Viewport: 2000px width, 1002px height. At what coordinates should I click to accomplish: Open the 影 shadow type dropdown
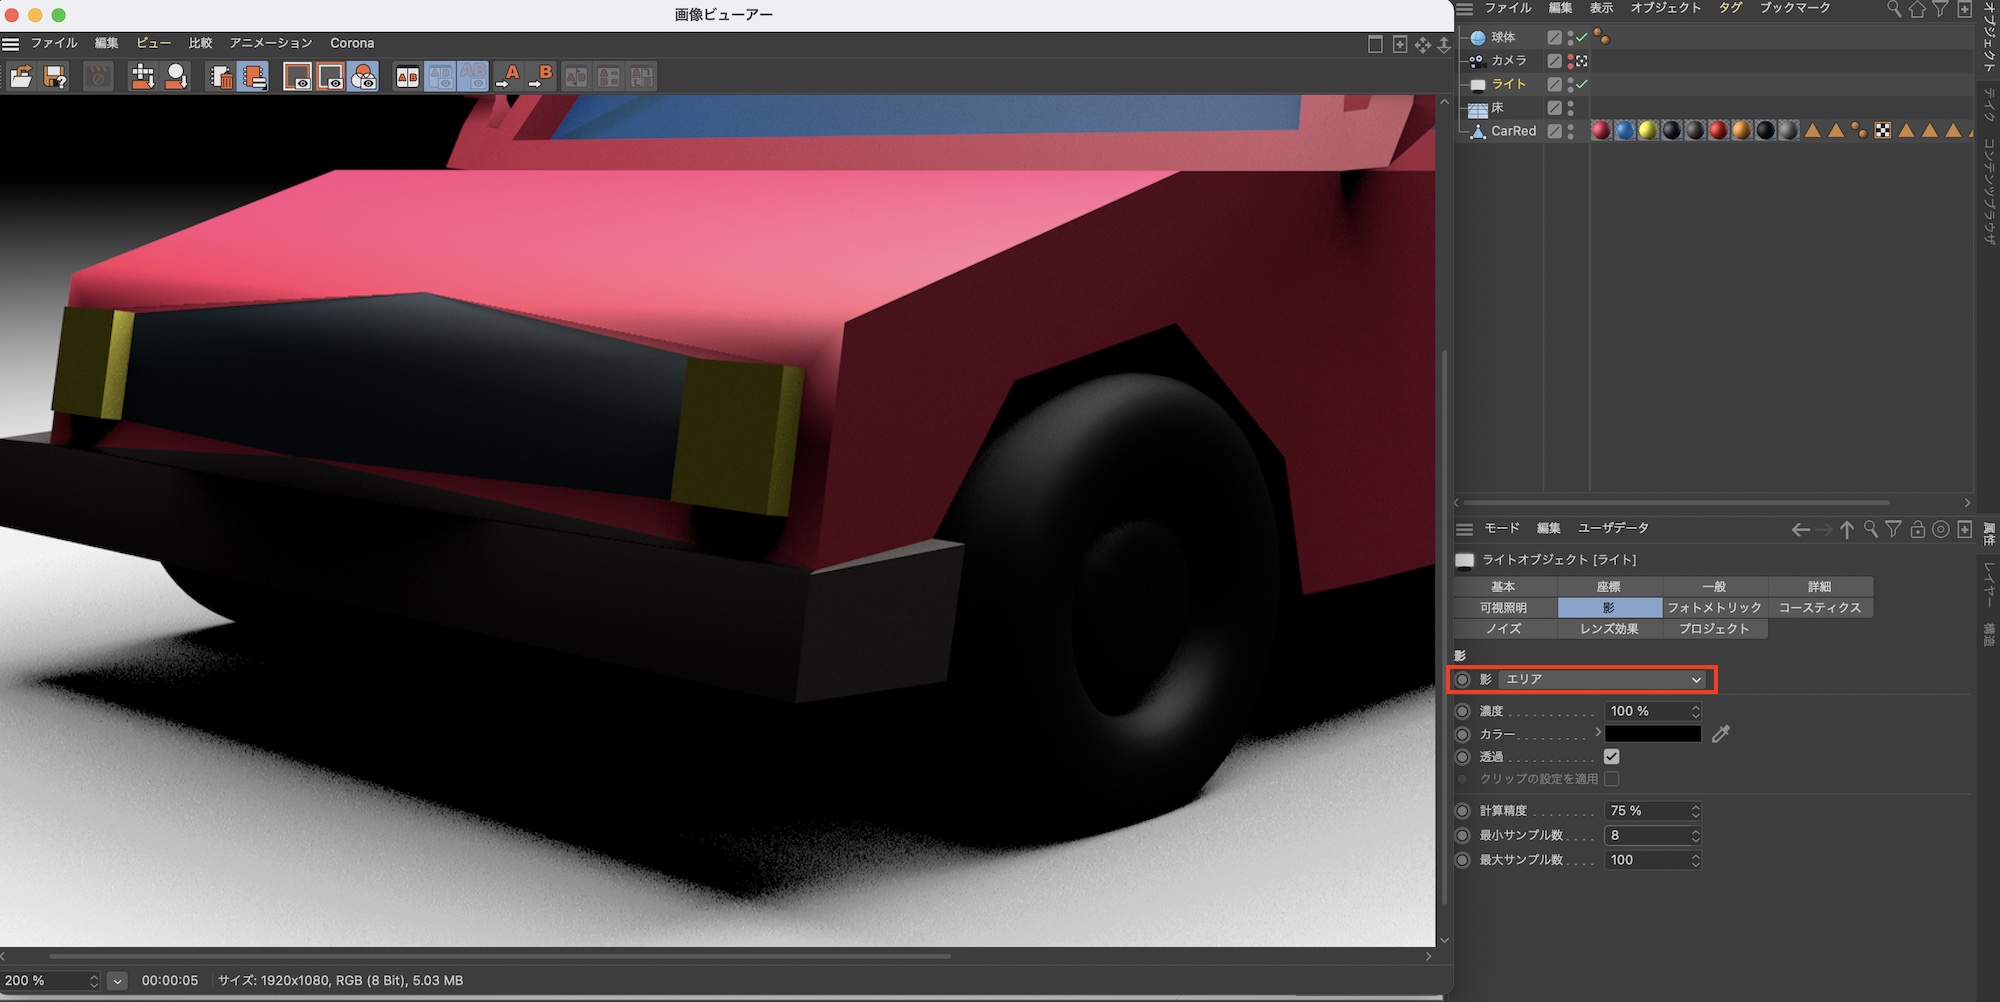click(1603, 679)
